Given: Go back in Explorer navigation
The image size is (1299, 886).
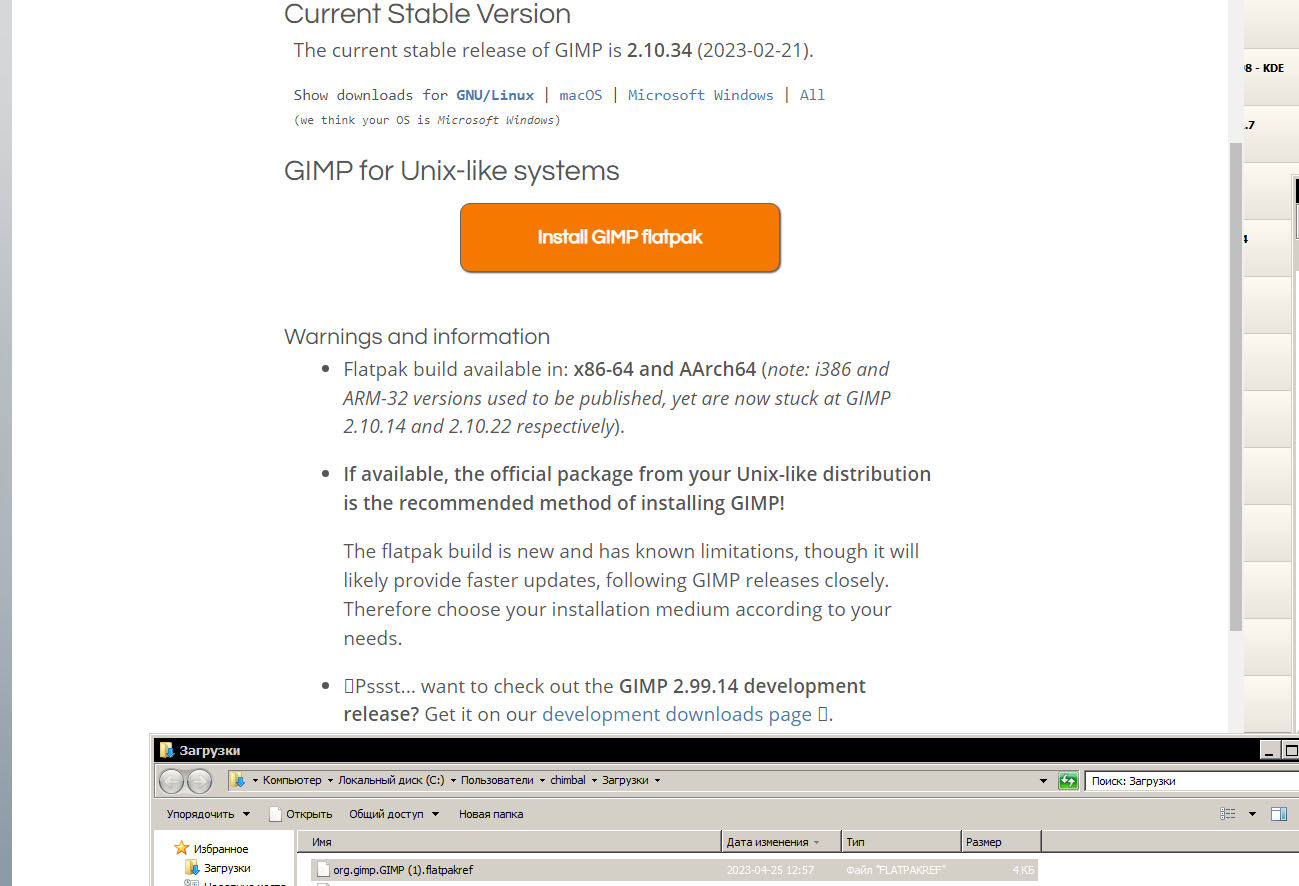Looking at the screenshot, I should pos(172,781).
